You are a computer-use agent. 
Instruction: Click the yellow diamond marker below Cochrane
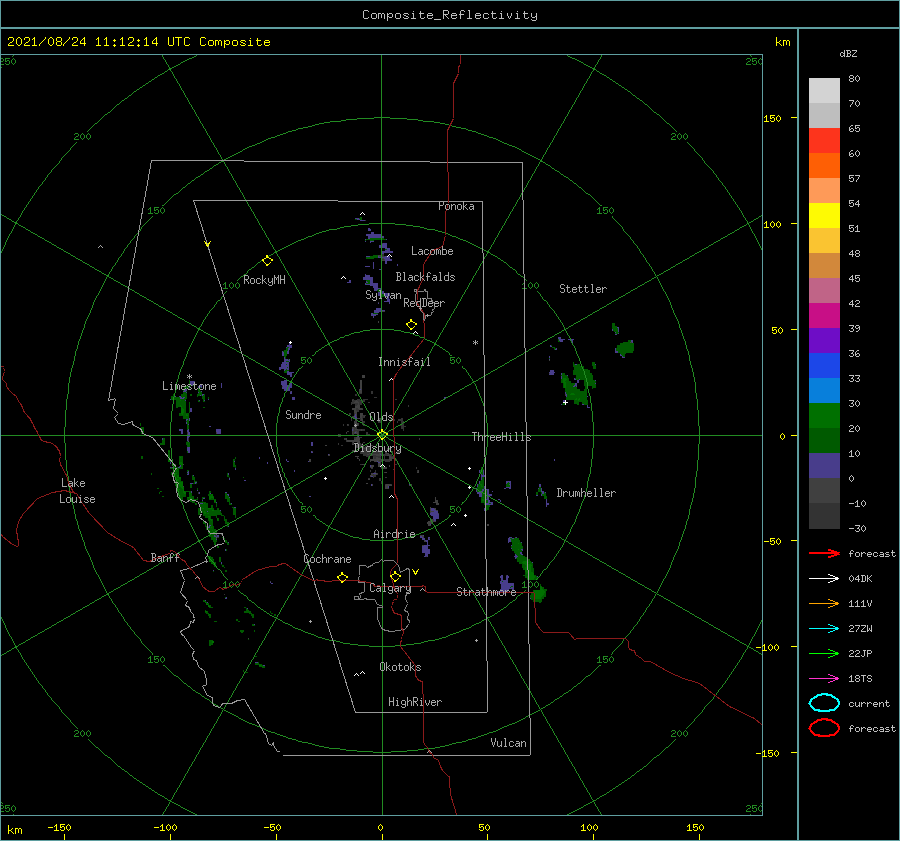(x=342, y=578)
